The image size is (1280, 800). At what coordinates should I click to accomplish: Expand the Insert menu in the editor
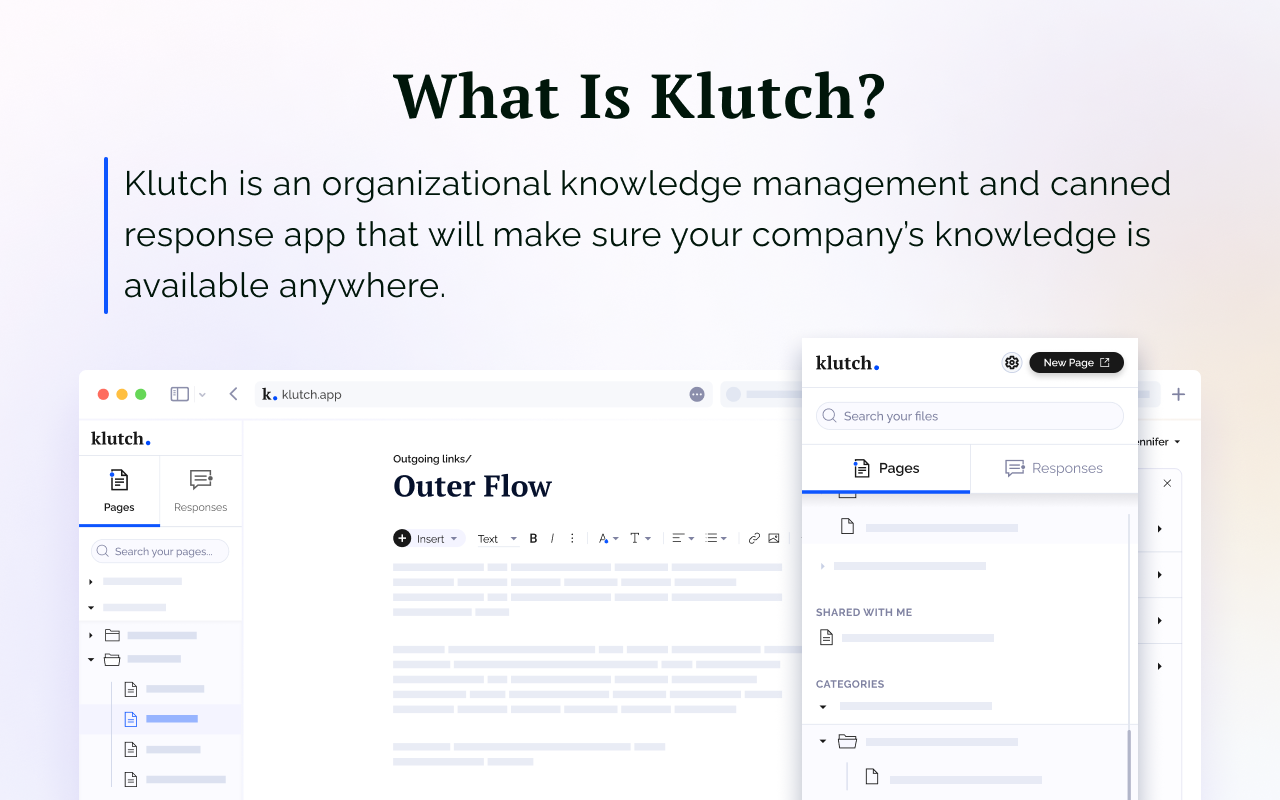click(x=428, y=538)
